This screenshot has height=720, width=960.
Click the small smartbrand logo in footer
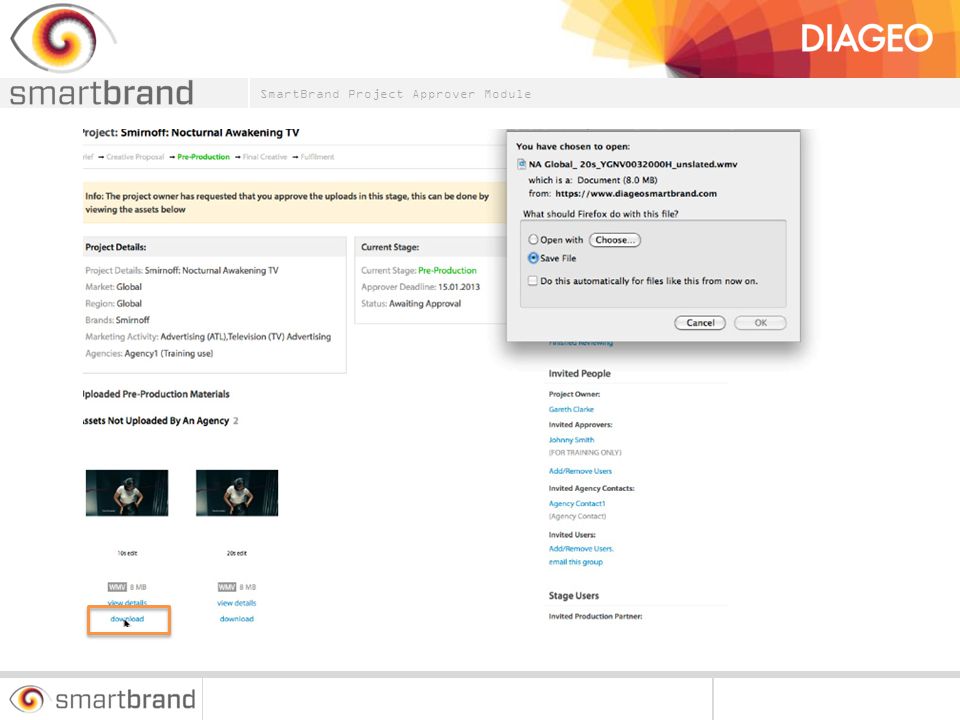click(x=102, y=699)
